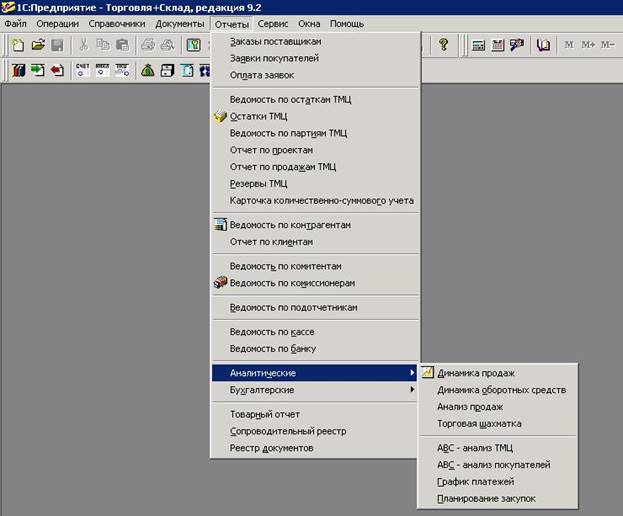Open the calculator icon in toolbar
Screen dimensions: 623x516
pyautogui.click(x=478, y=46)
